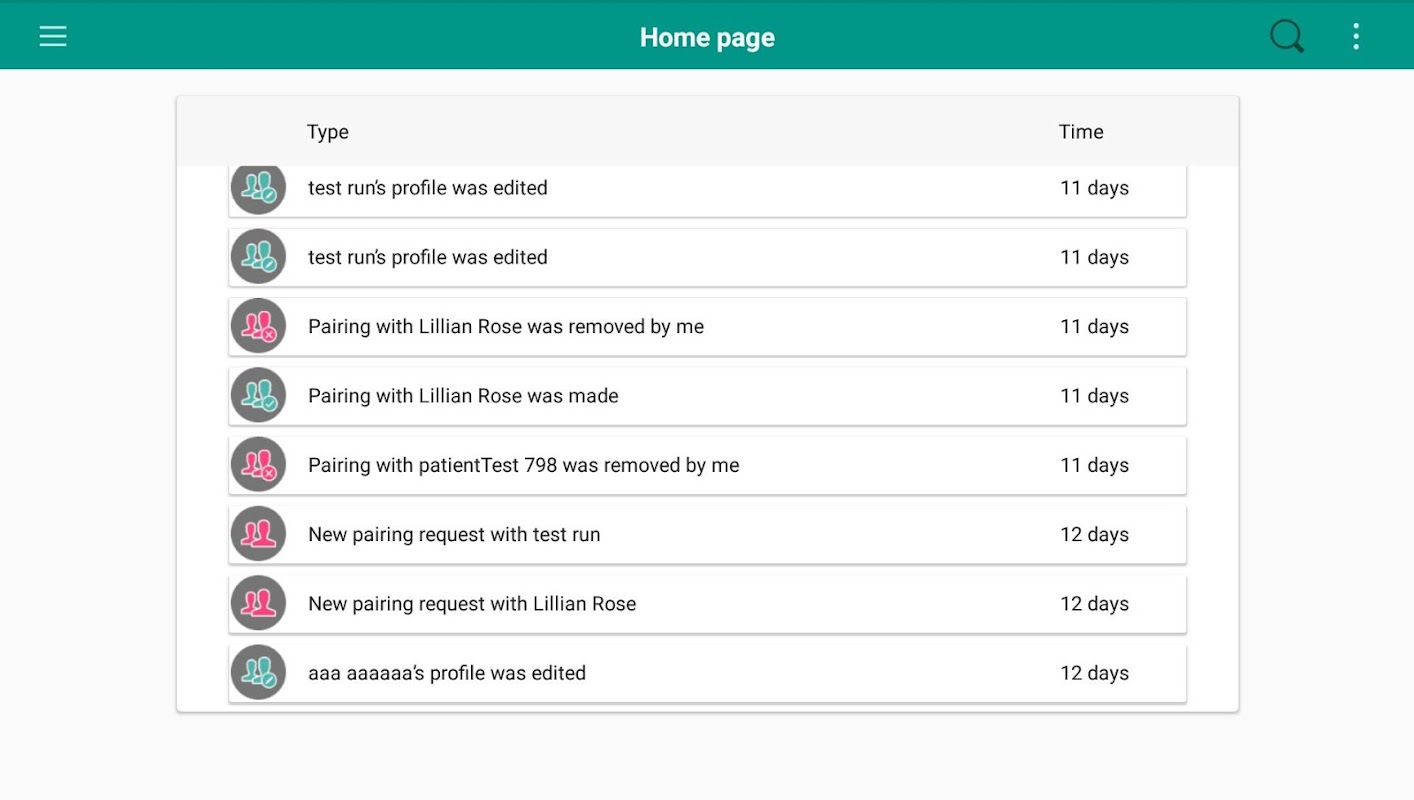Open the hamburger navigation menu

53,37
